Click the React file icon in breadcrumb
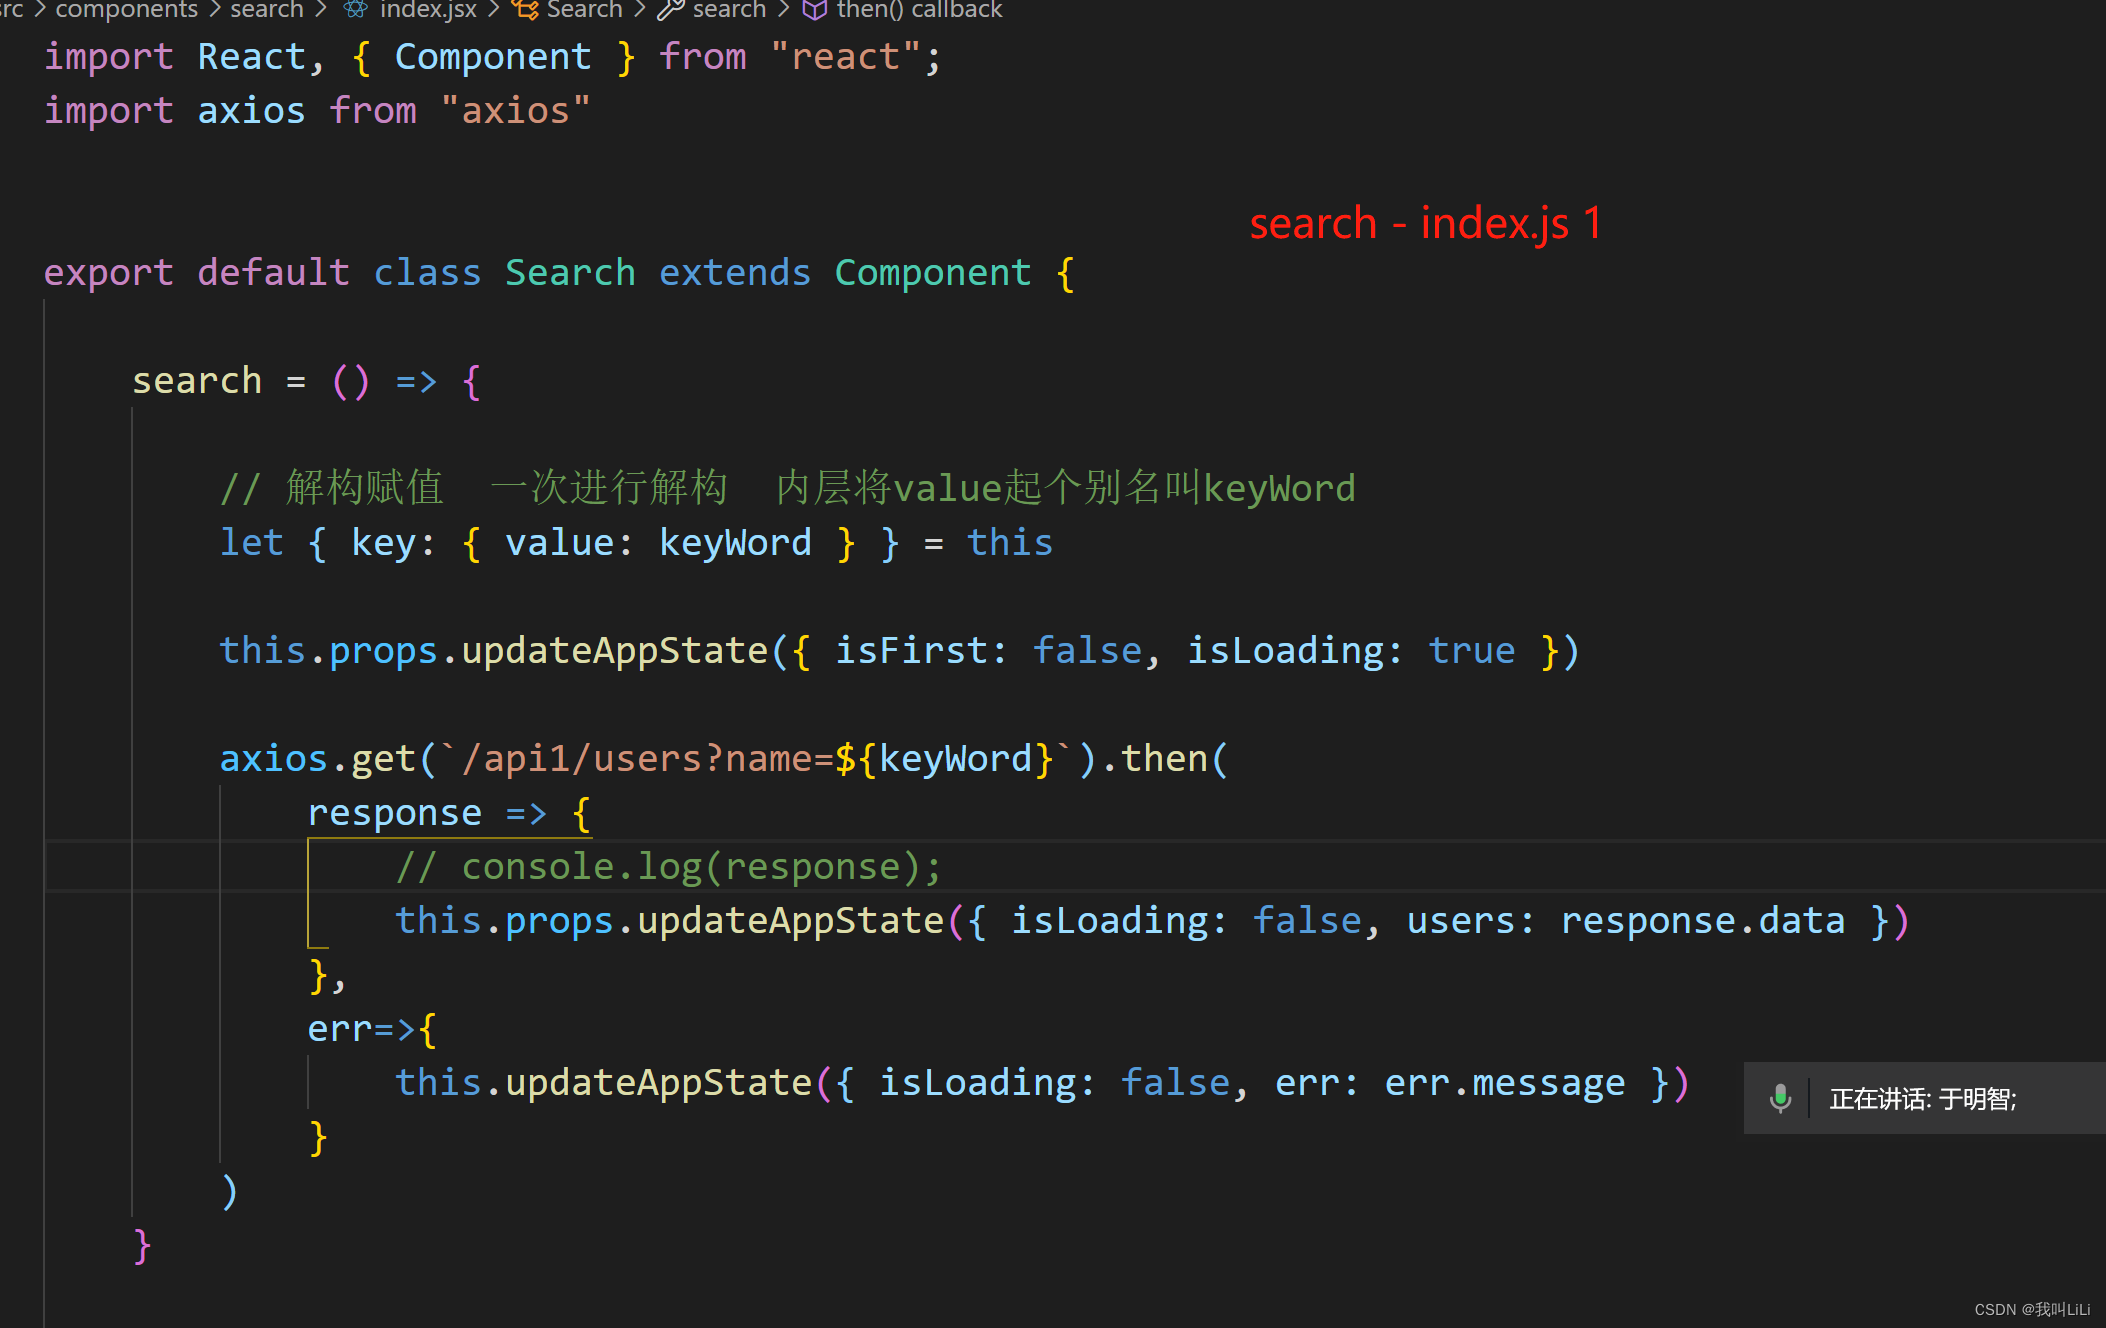 (x=356, y=9)
